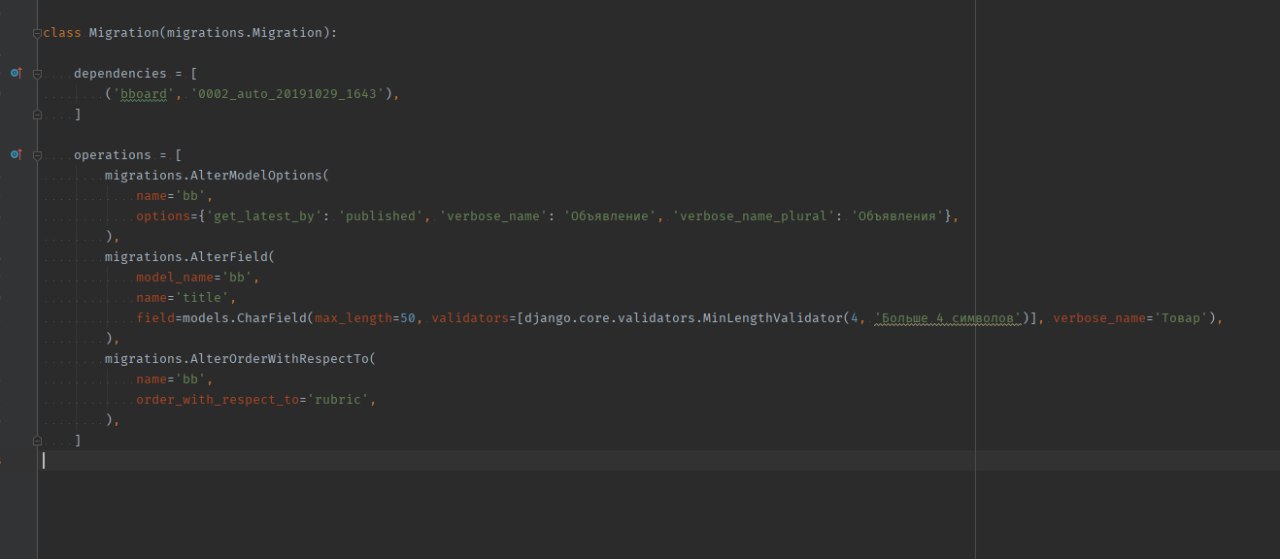Click the 'Migration' class name in the definition
This screenshot has width=1280, height=559.
coord(124,33)
